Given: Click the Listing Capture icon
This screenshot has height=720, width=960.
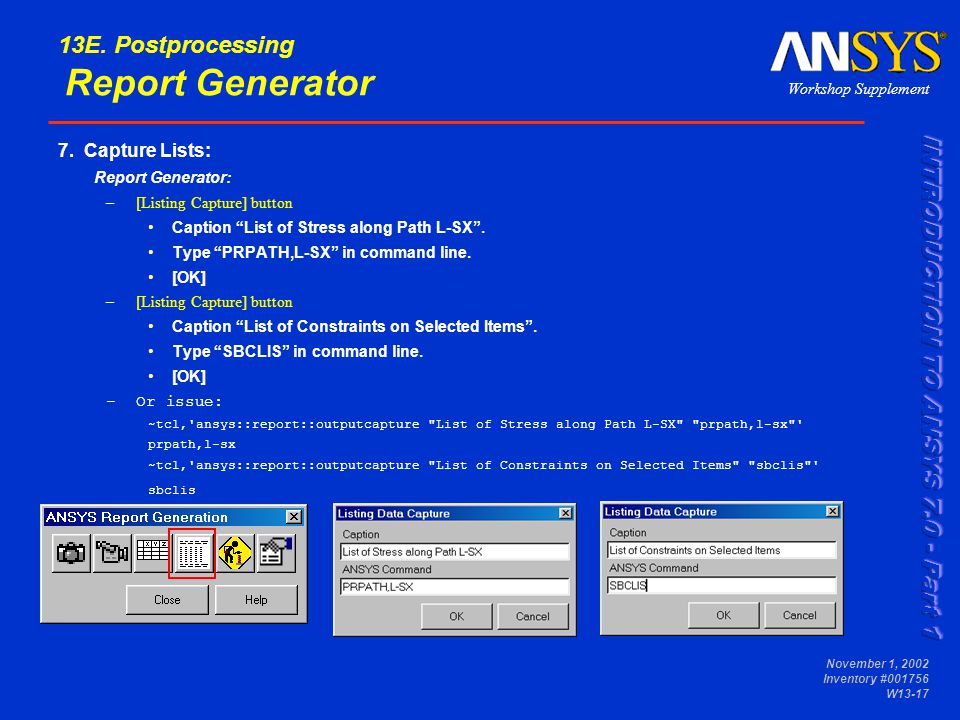Looking at the screenshot, I should click(x=193, y=553).
